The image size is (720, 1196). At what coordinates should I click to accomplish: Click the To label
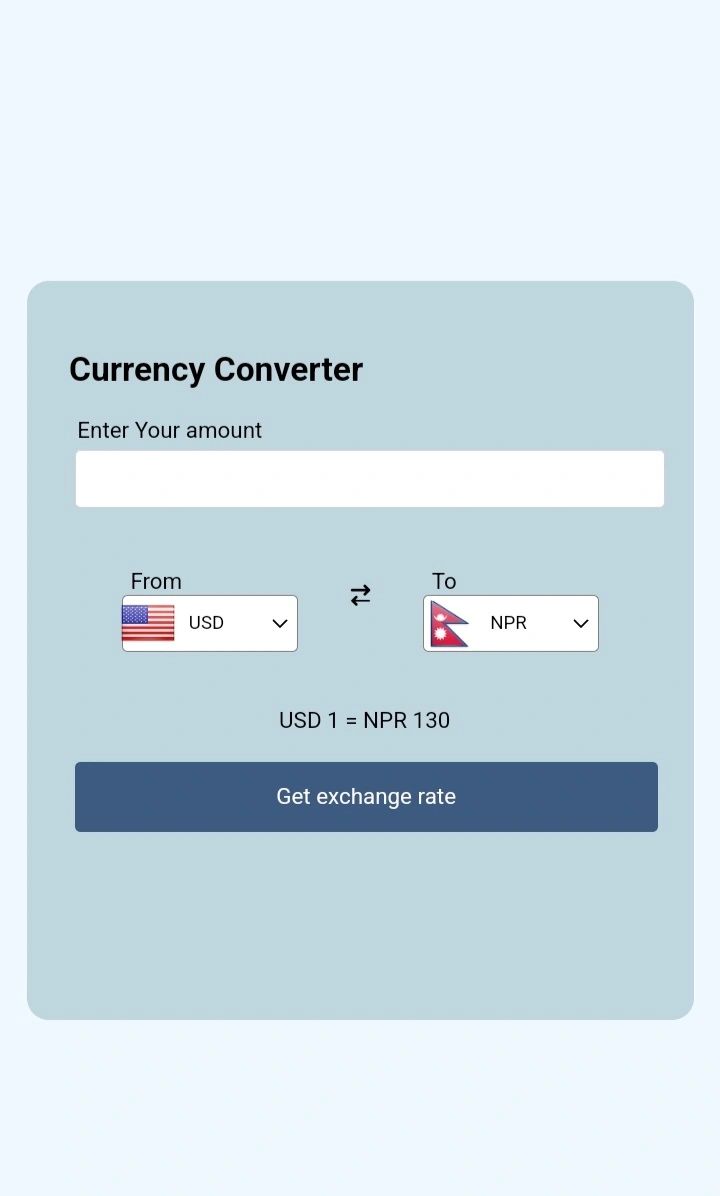pyautogui.click(x=444, y=581)
